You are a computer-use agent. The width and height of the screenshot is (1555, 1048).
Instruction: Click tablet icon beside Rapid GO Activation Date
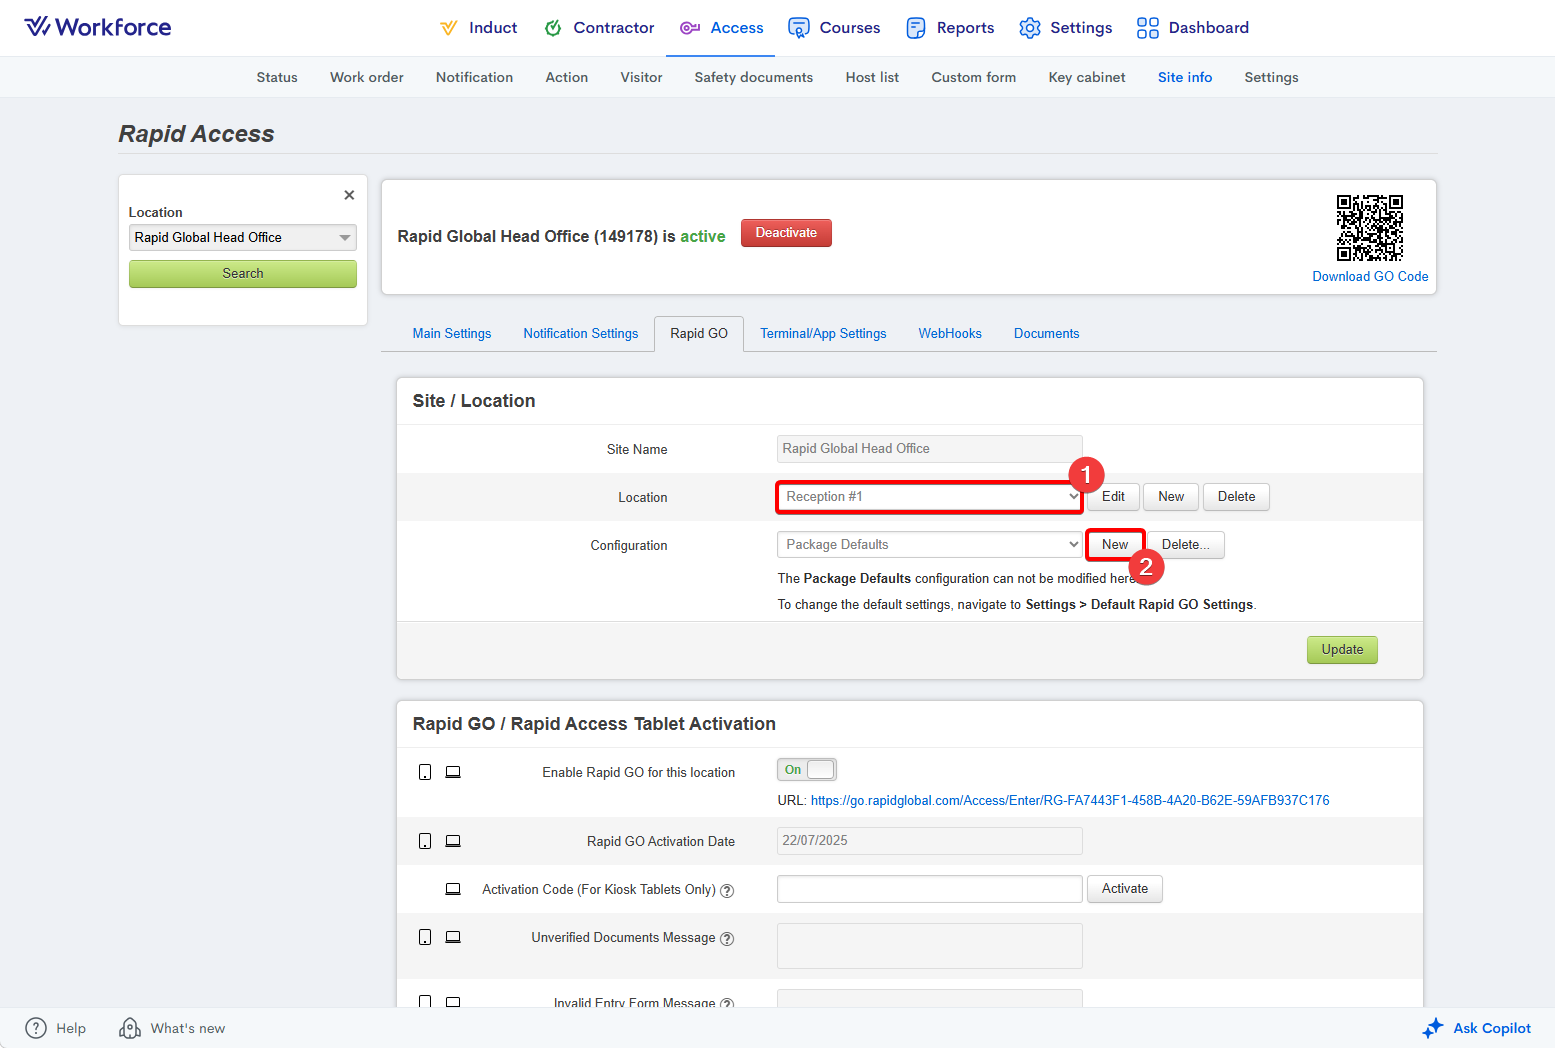tap(425, 841)
